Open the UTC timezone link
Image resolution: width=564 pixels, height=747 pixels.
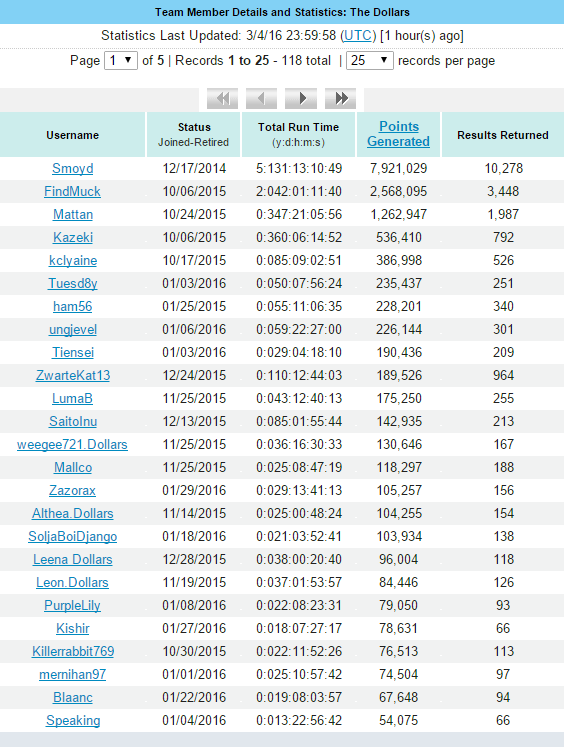click(358, 36)
